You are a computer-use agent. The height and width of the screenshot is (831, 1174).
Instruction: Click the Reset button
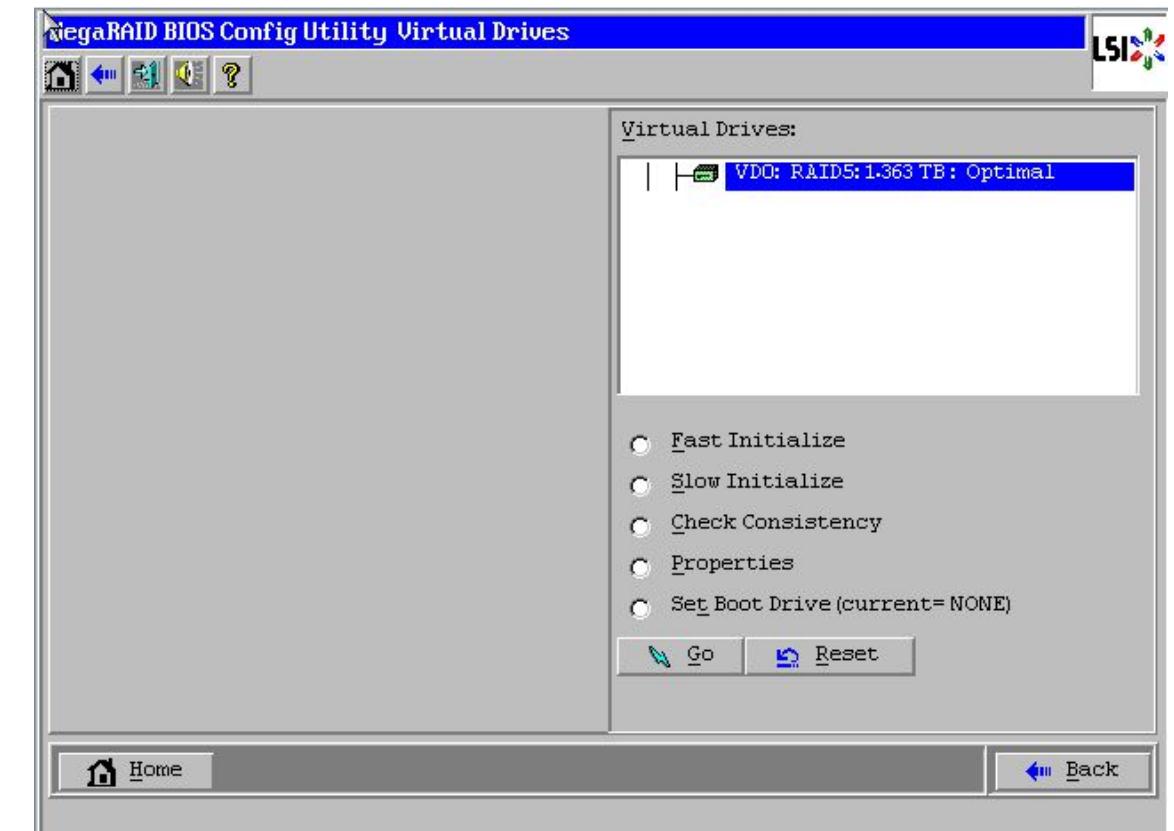pyautogui.click(x=830, y=656)
